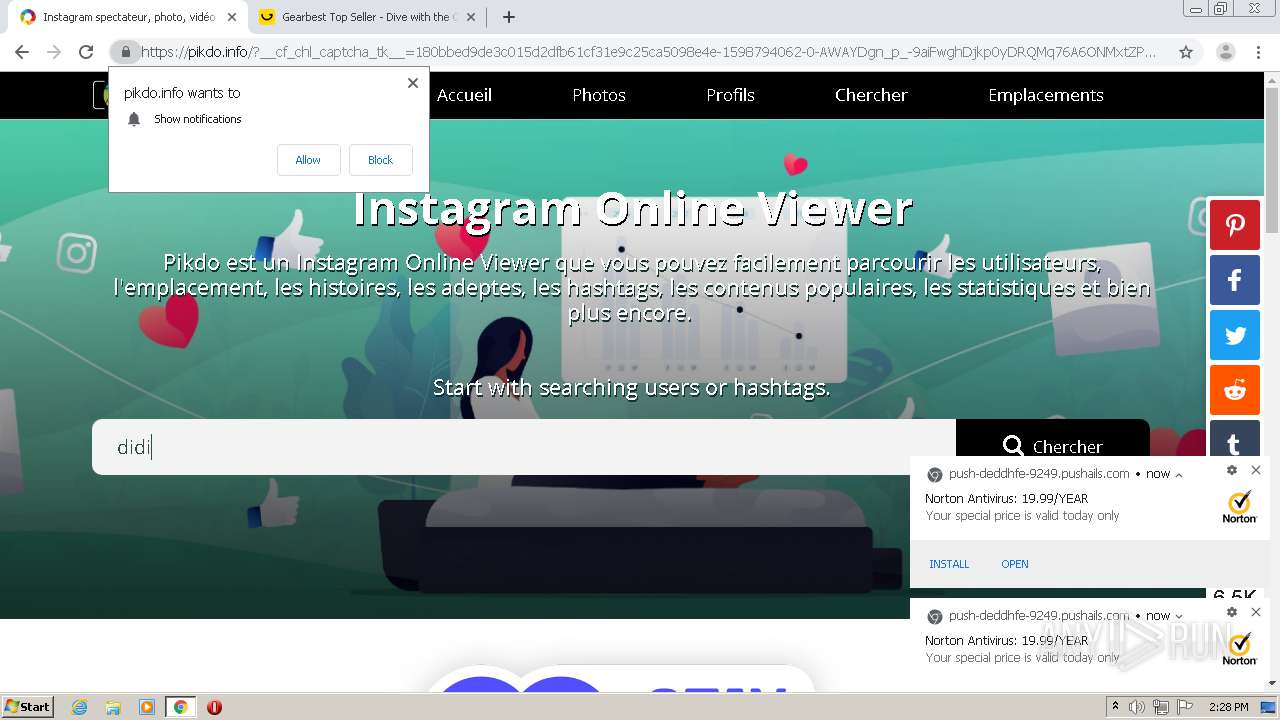Click the 2:28 PM taskbar clock
The width and height of the screenshot is (1280, 720).
pos(1228,707)
